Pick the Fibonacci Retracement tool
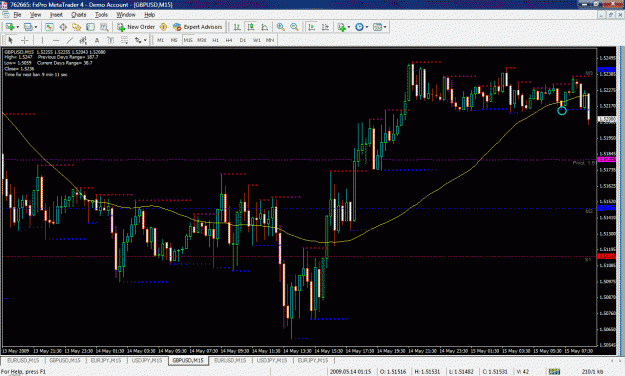The image size is (625, 376). point(124,40)
